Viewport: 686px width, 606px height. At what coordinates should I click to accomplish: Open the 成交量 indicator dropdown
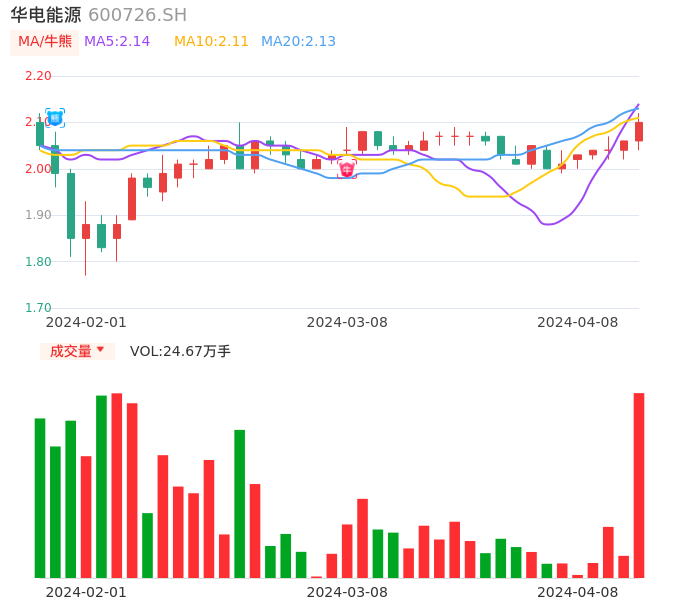[77, 351]
